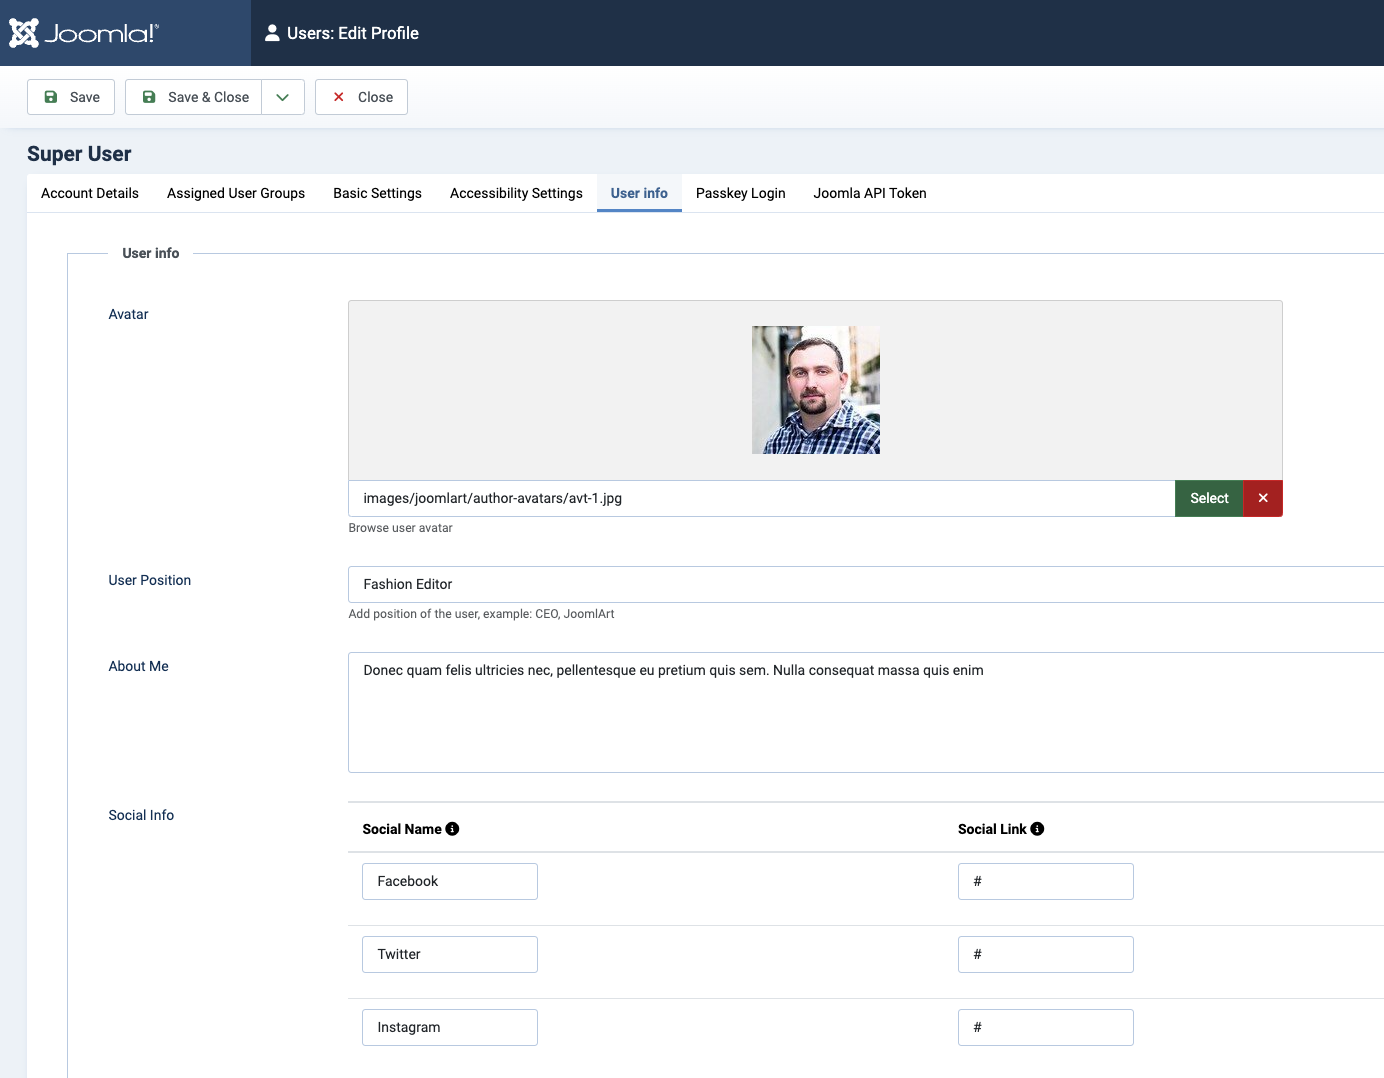Image resolution: width=1384 pixels, height=1078 pixels.
Task: Click the Social Name info icon
Action: [452, 829]
